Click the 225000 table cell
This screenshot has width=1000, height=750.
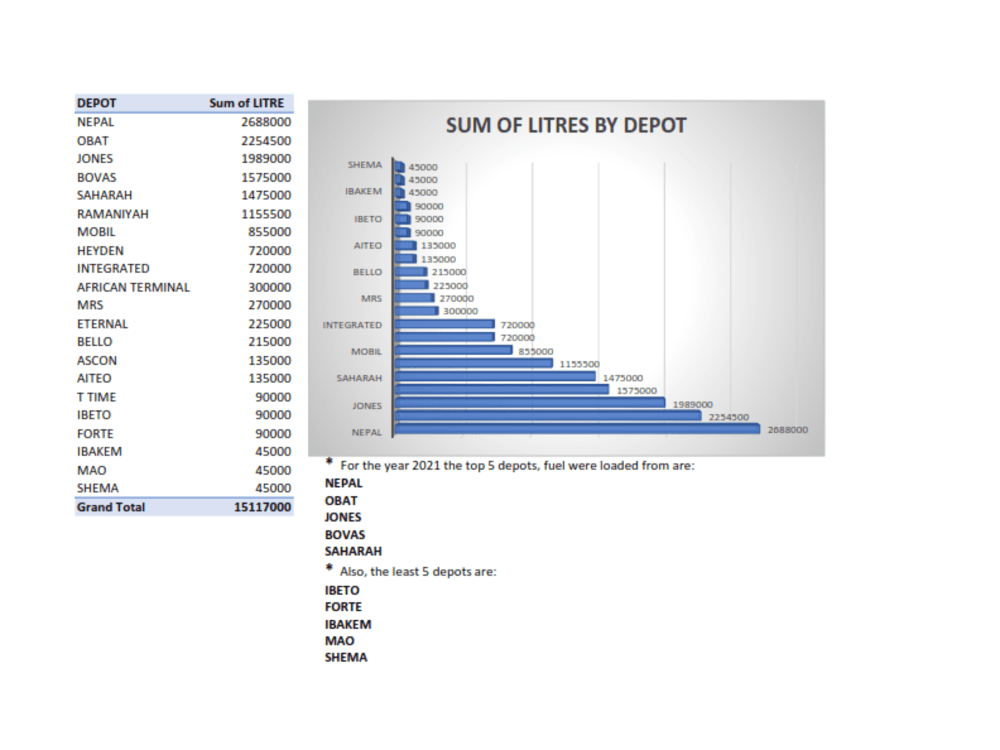[x=270, y=324]
